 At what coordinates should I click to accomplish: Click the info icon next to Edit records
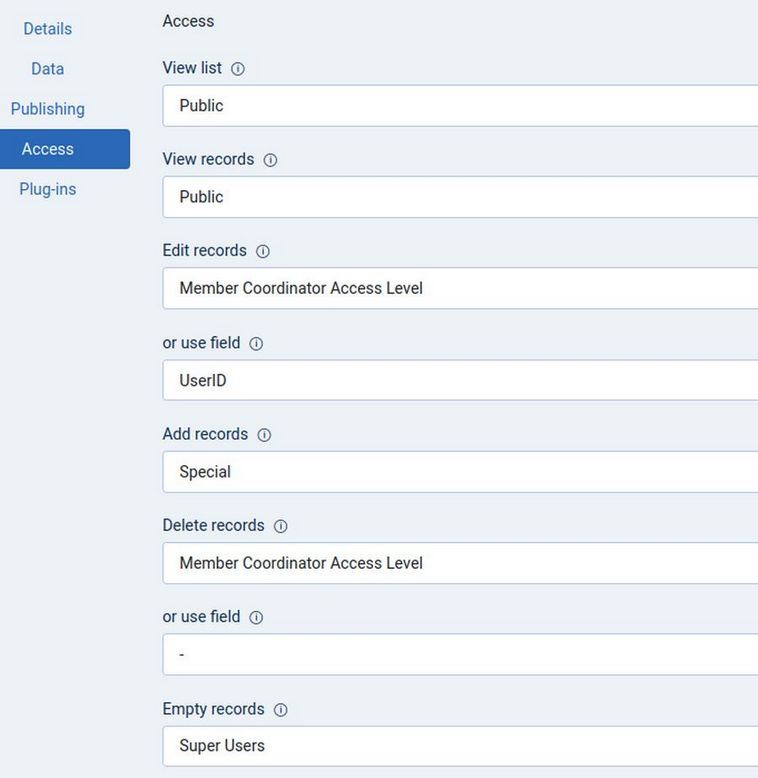[x=263, y=252]
